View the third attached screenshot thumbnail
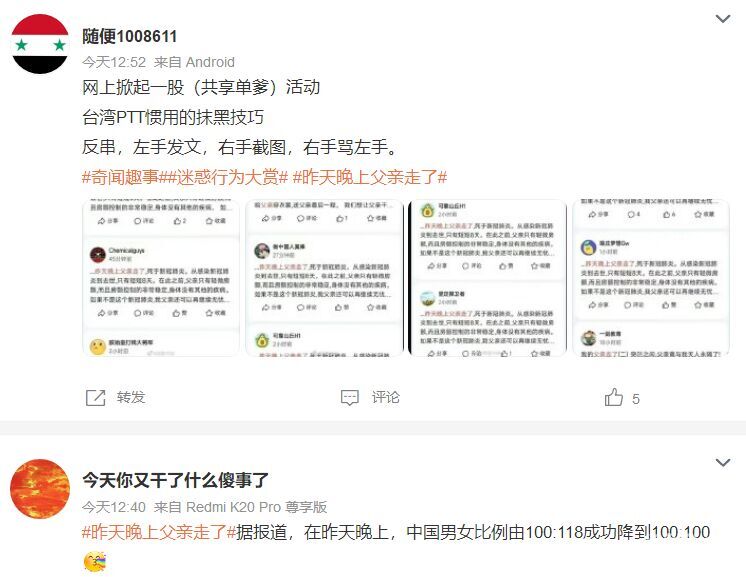The height and width of the screenshot is (577, 746). coord(488,277)
